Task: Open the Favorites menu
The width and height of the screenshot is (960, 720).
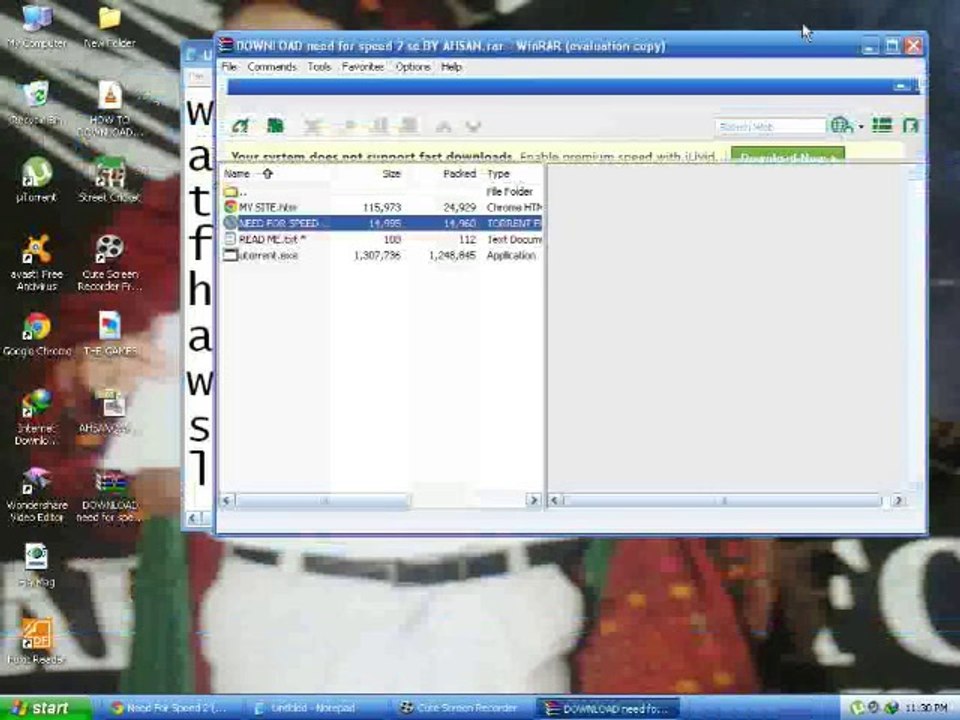Action: [363, 67]
